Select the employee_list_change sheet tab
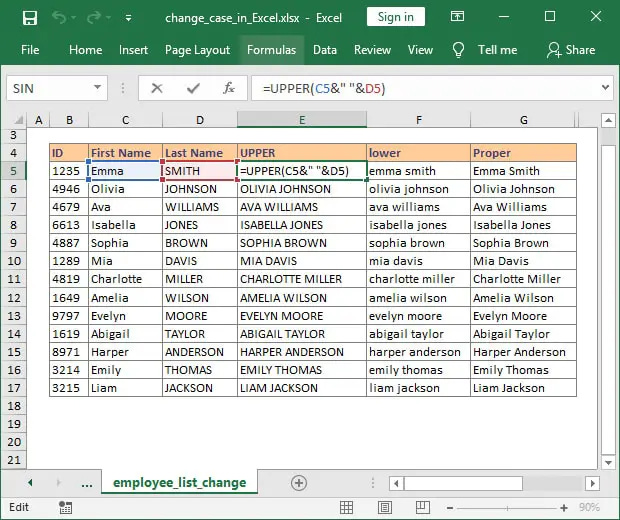 (180, 482)
